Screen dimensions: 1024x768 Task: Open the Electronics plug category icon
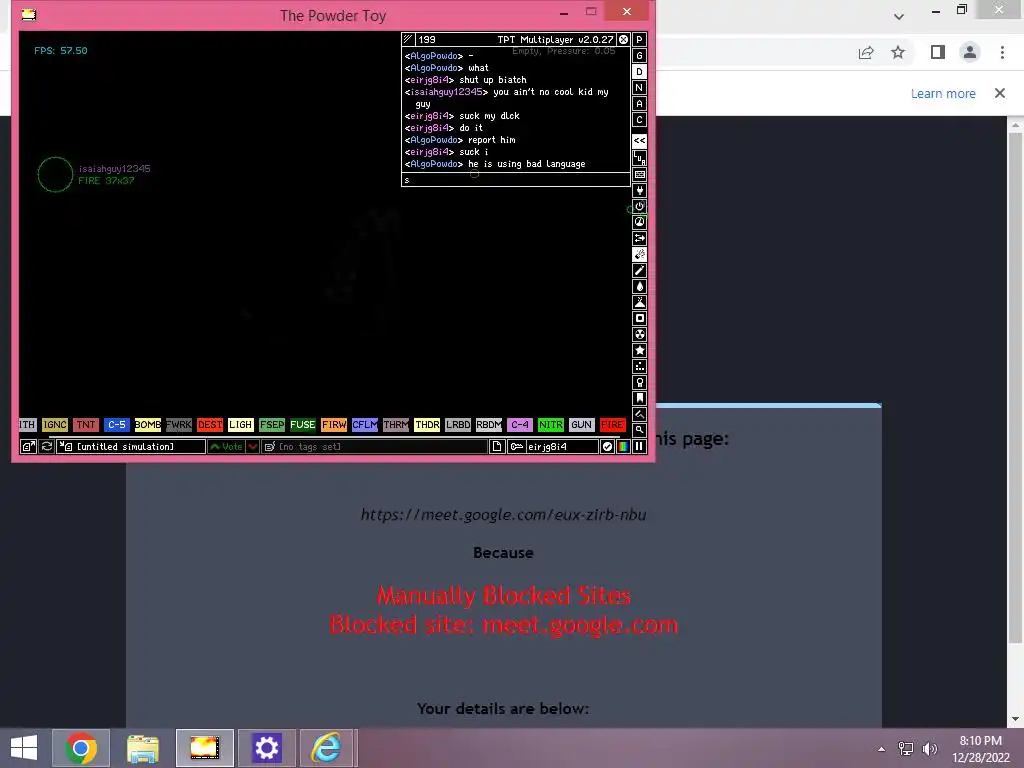639,191
